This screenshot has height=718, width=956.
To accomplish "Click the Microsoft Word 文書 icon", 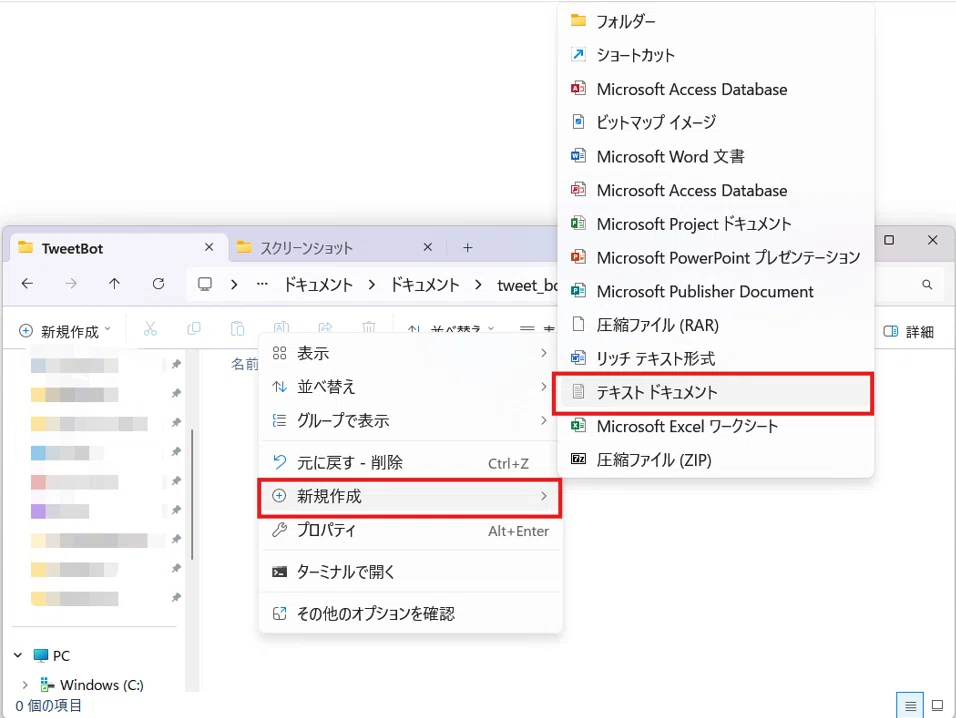I will pos(578,156).
